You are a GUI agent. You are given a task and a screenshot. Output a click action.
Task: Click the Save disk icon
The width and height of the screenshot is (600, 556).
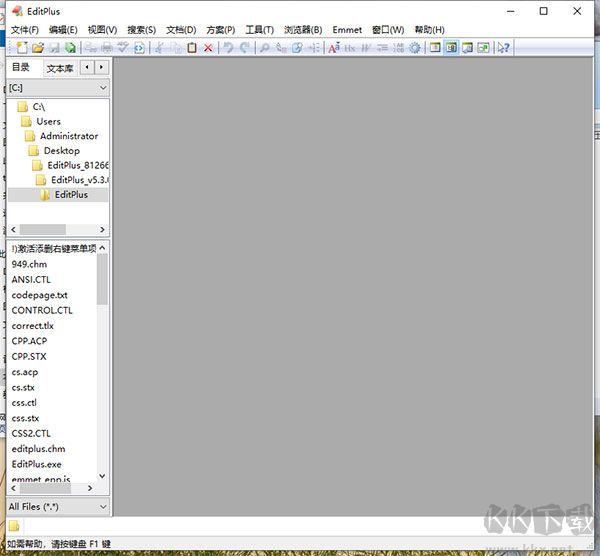tap(54, 48)
